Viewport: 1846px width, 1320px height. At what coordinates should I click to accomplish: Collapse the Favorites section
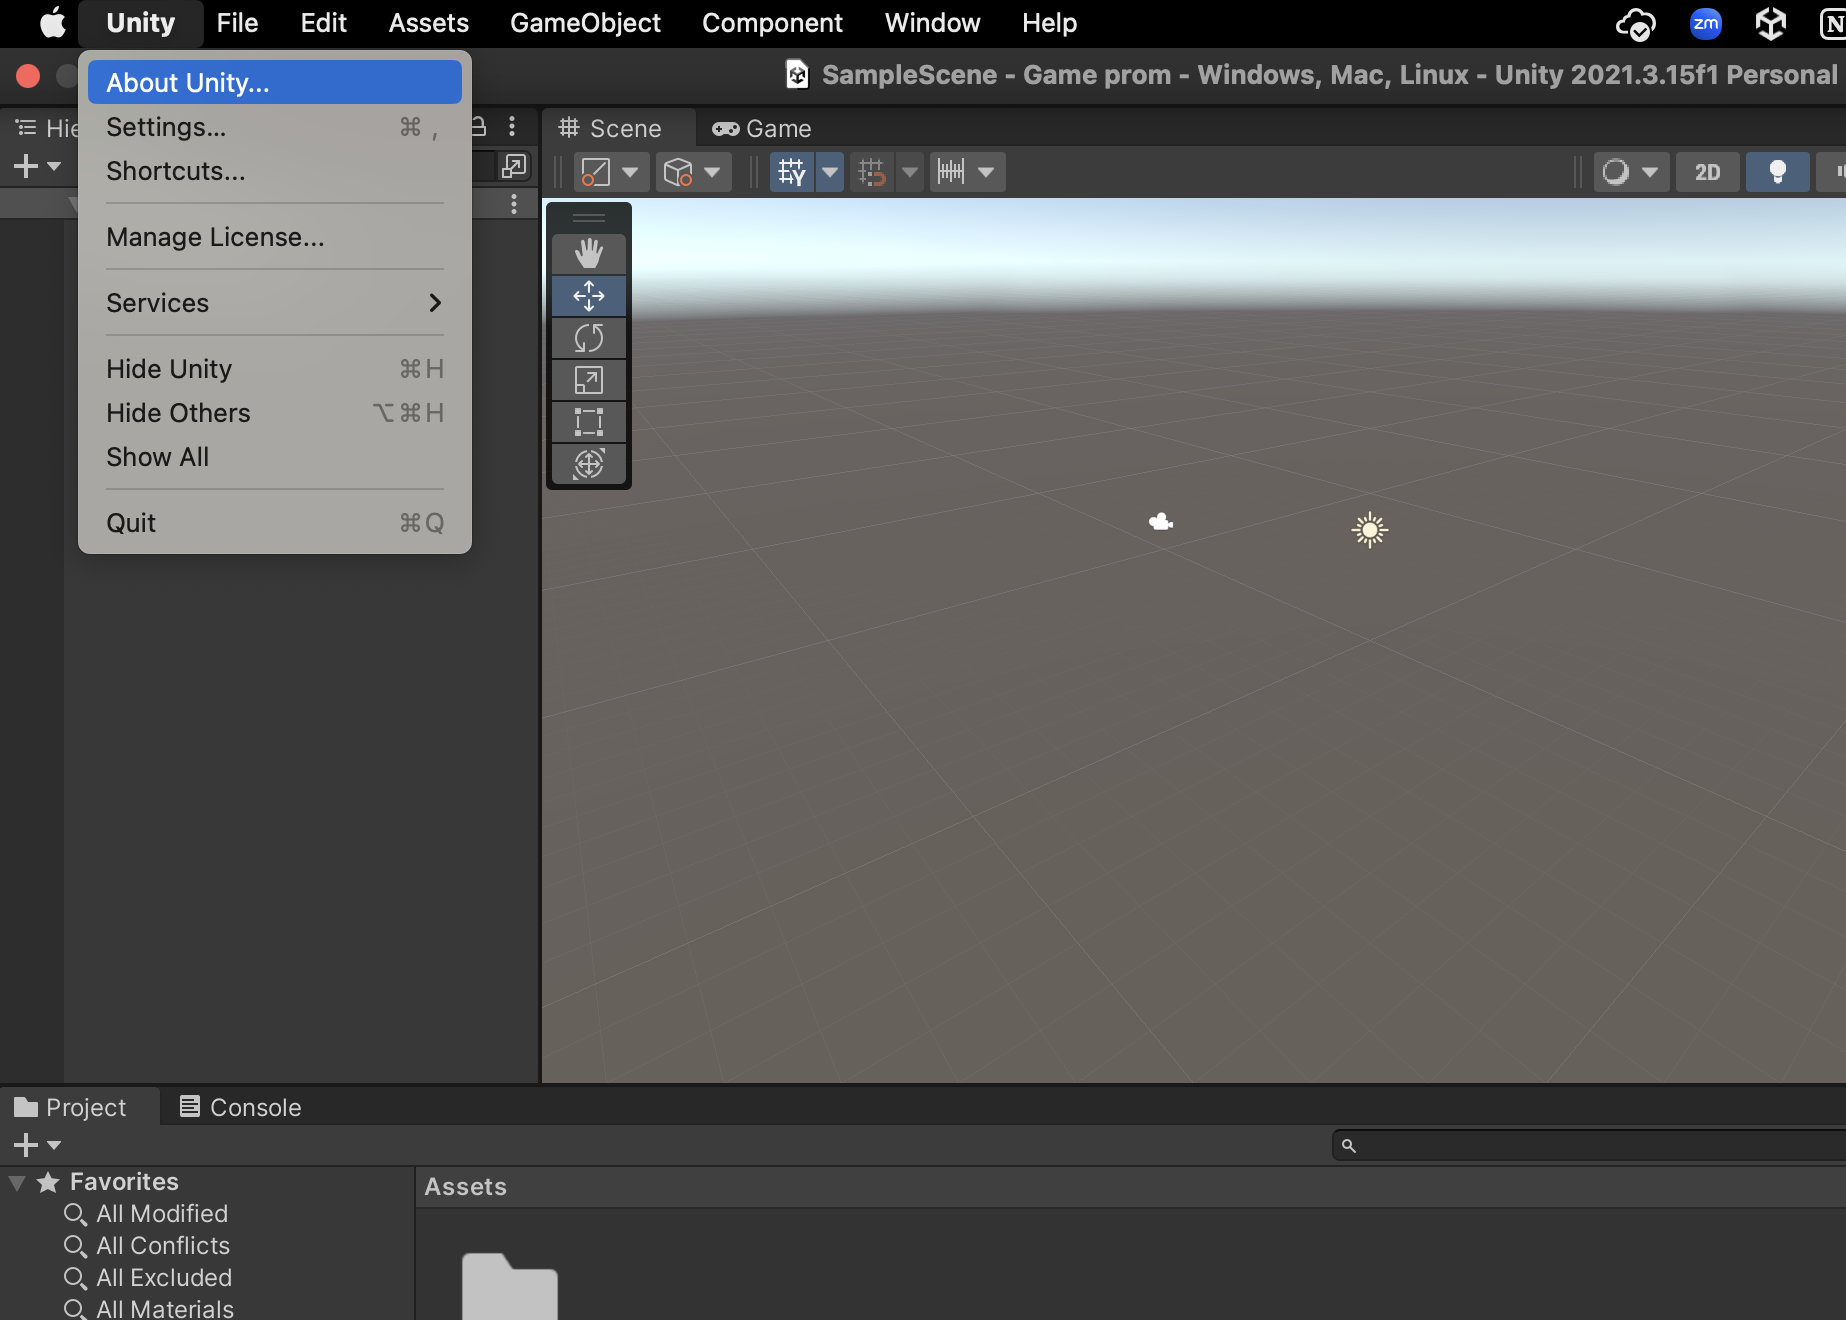click(17, 1181)
